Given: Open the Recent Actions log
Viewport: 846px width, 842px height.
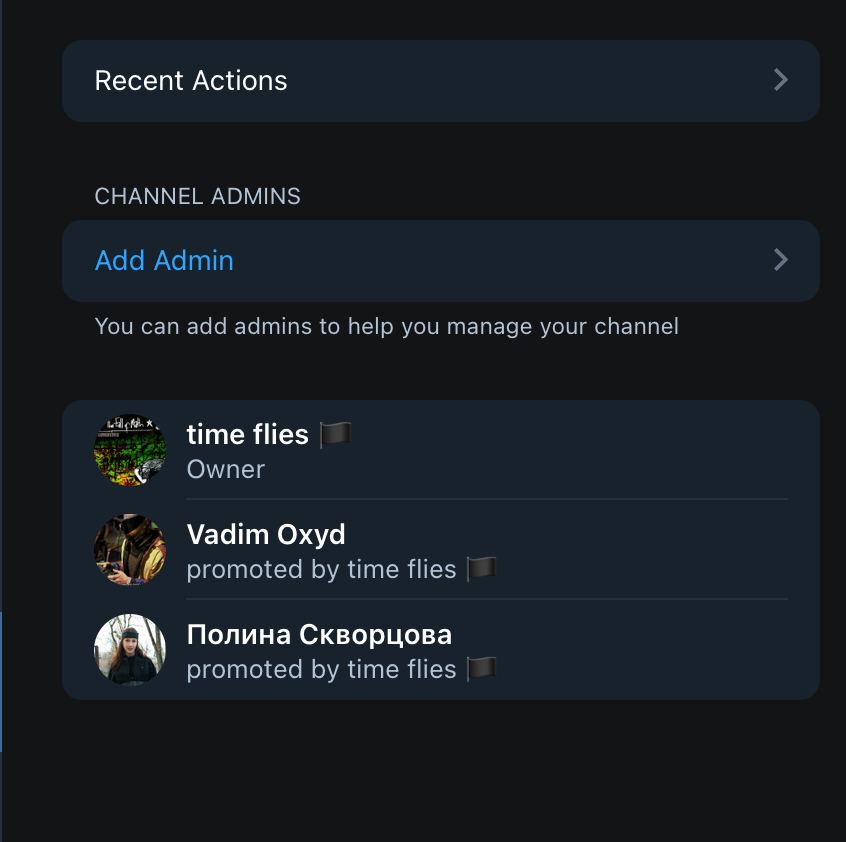Looking at the screenshot, I should (191, 81).
